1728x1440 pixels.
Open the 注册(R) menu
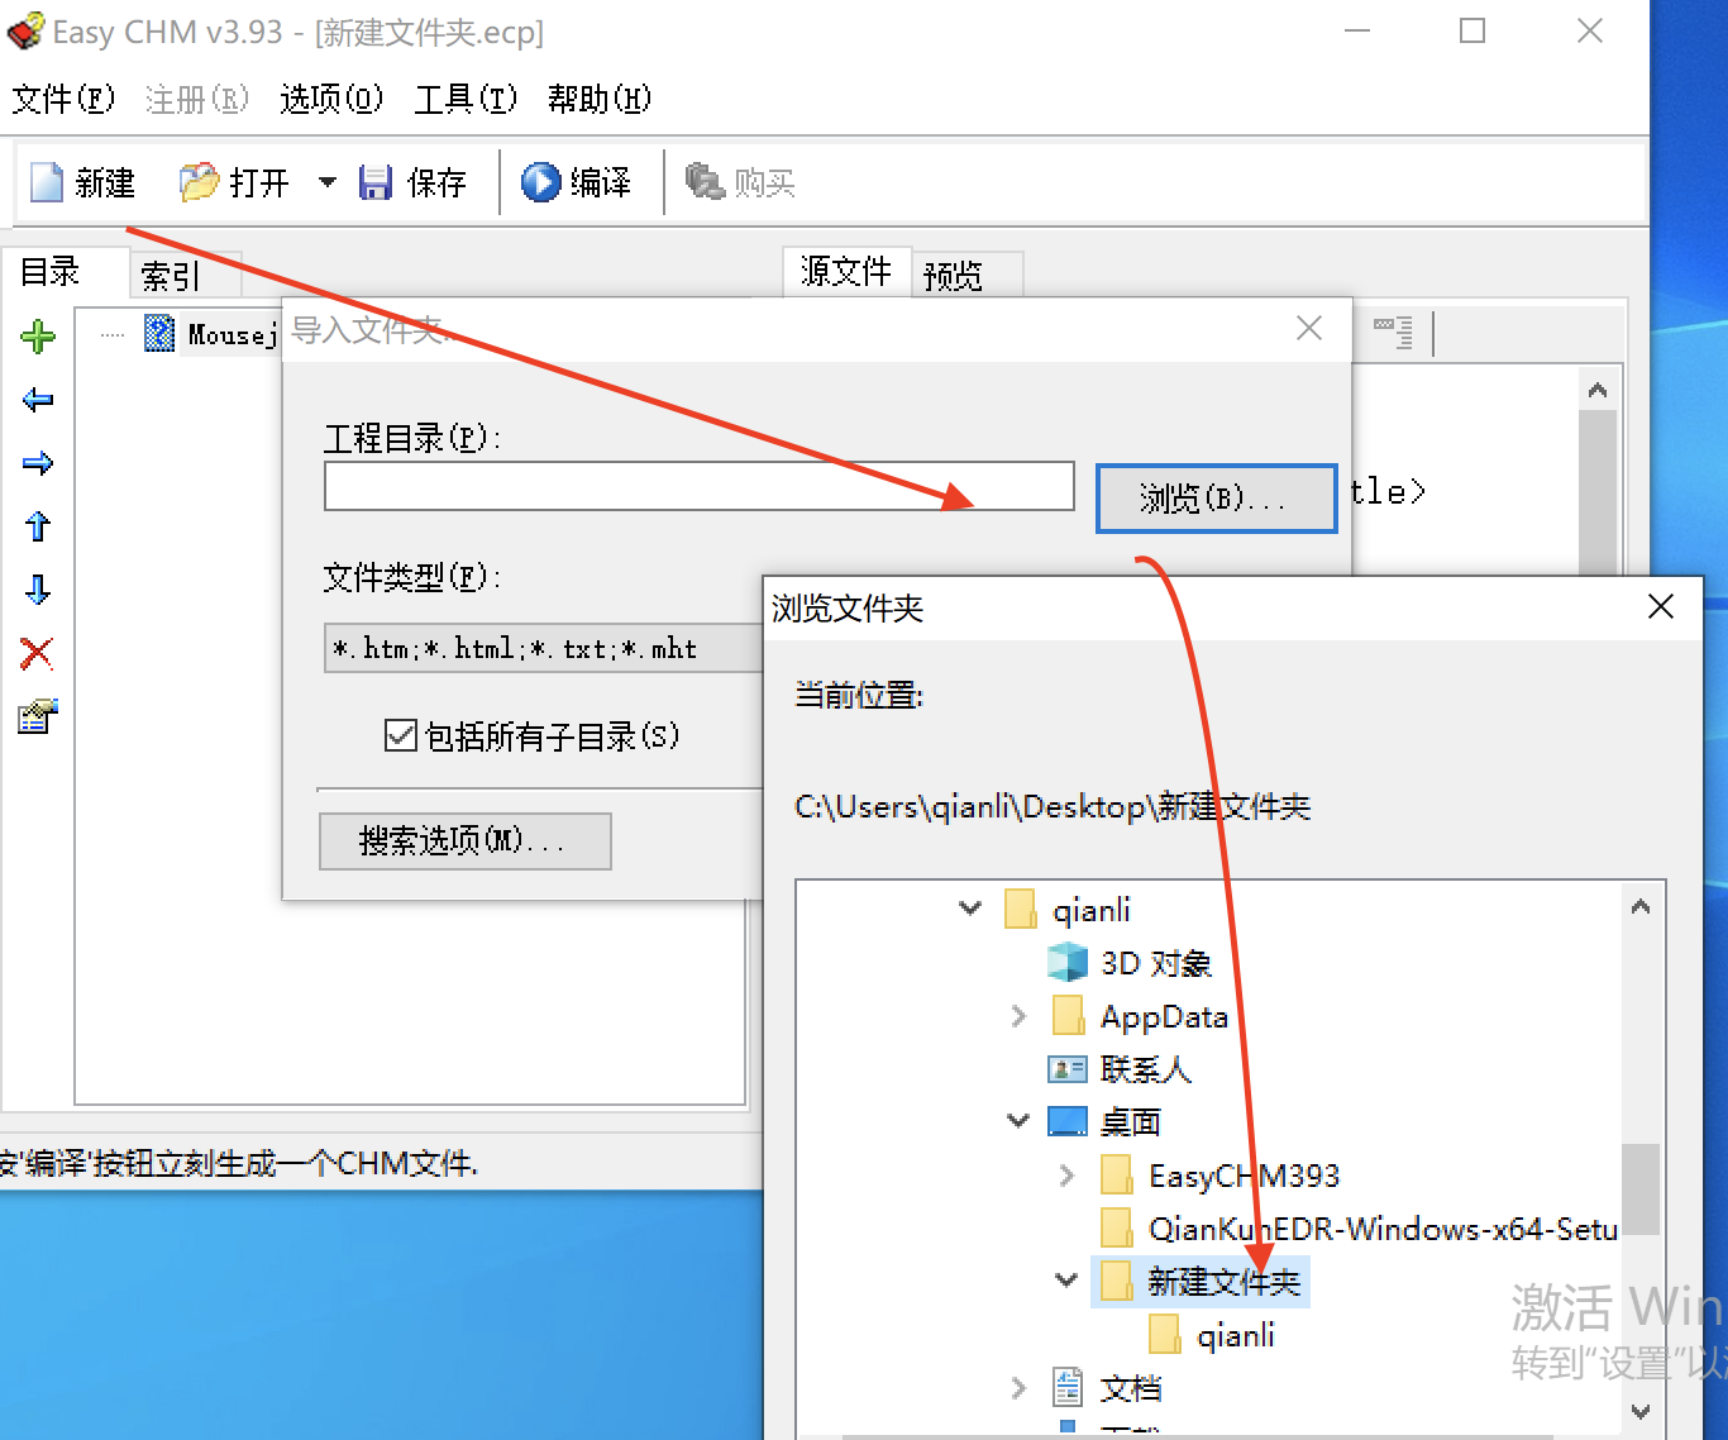pyautogui.click(x=196, y=99)
